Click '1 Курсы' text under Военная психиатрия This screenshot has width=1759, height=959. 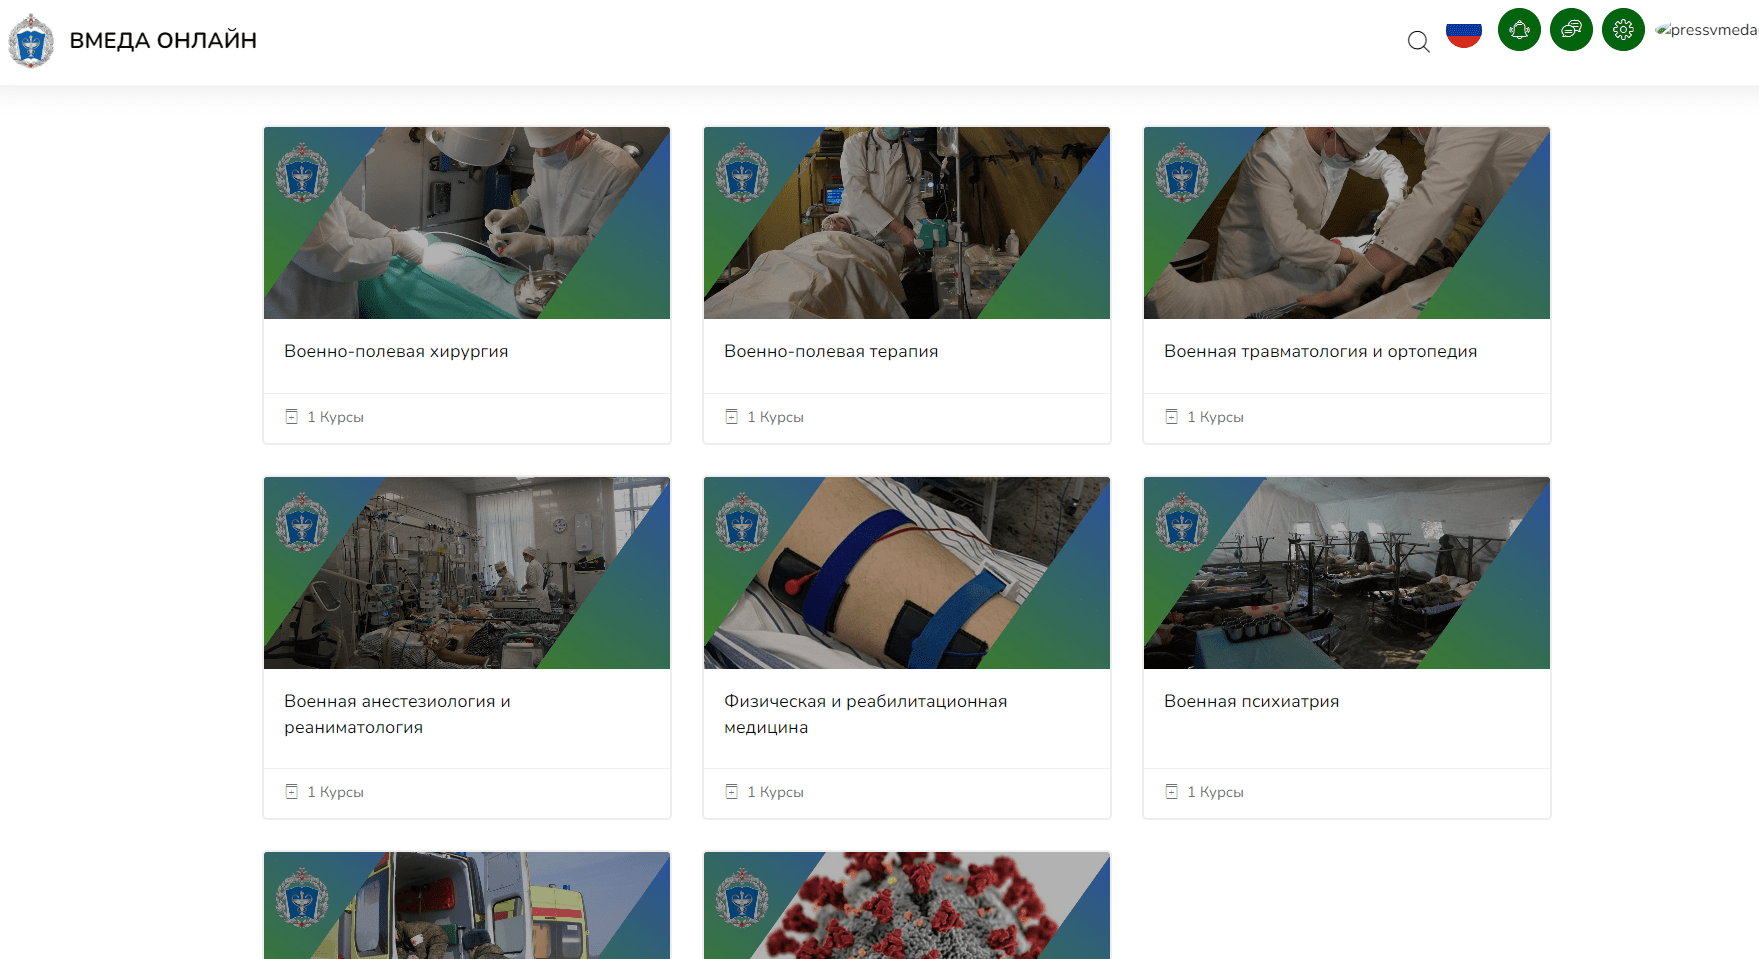(1215, 792)
